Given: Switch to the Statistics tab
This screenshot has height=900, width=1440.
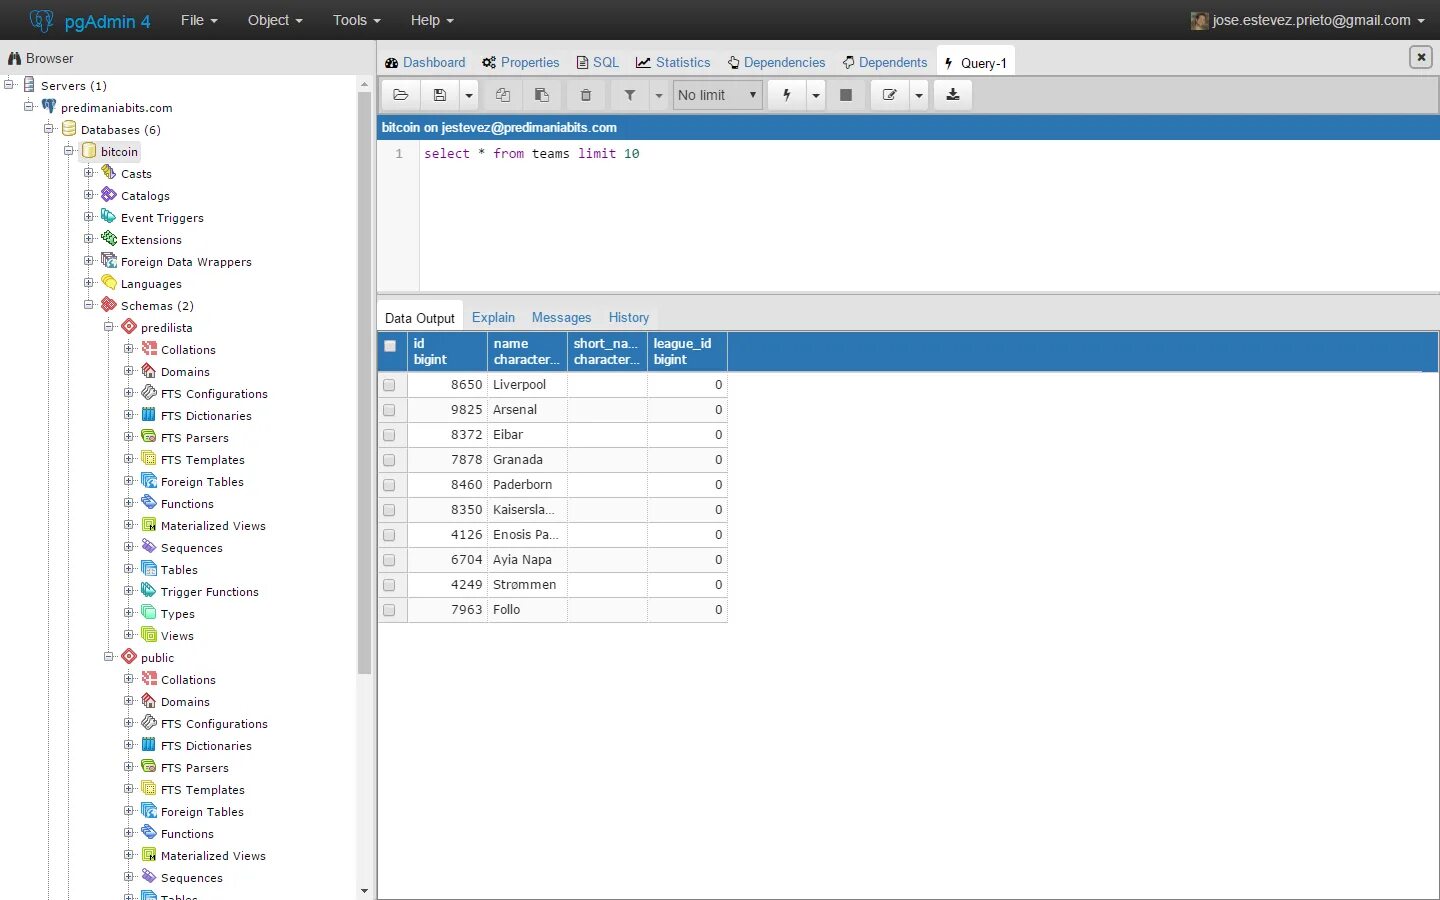Looking at the screenshot, I should coord(673,62).
